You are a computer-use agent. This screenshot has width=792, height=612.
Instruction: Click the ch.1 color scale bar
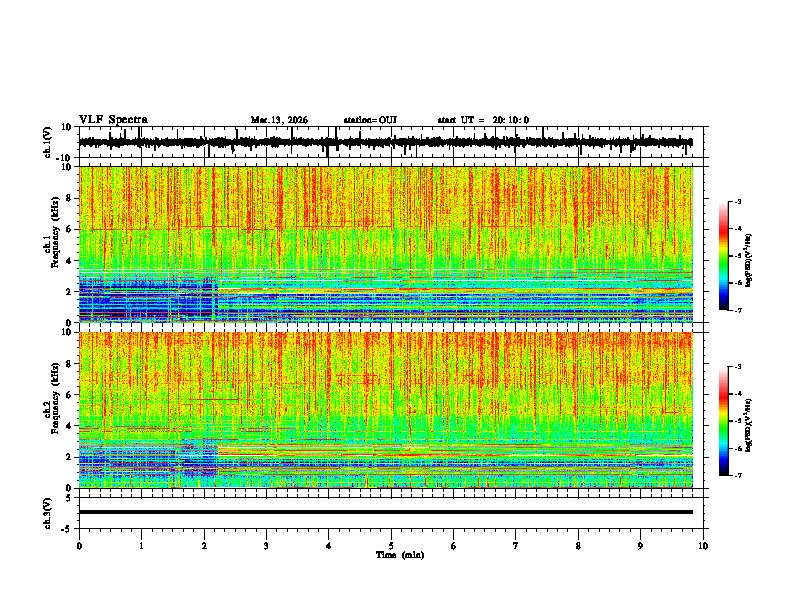(724, 256)
